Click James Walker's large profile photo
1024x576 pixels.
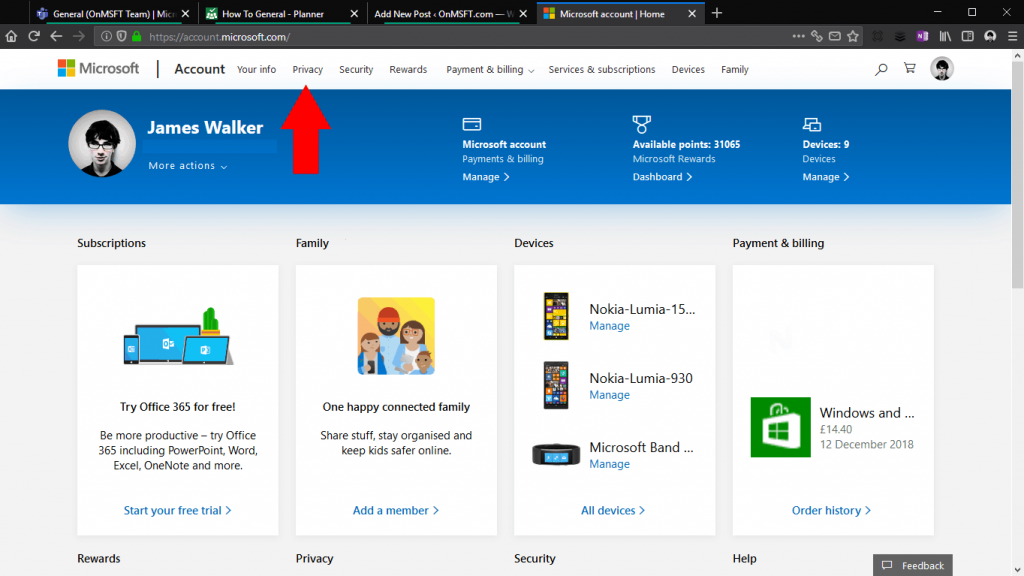tap(102, 143)
